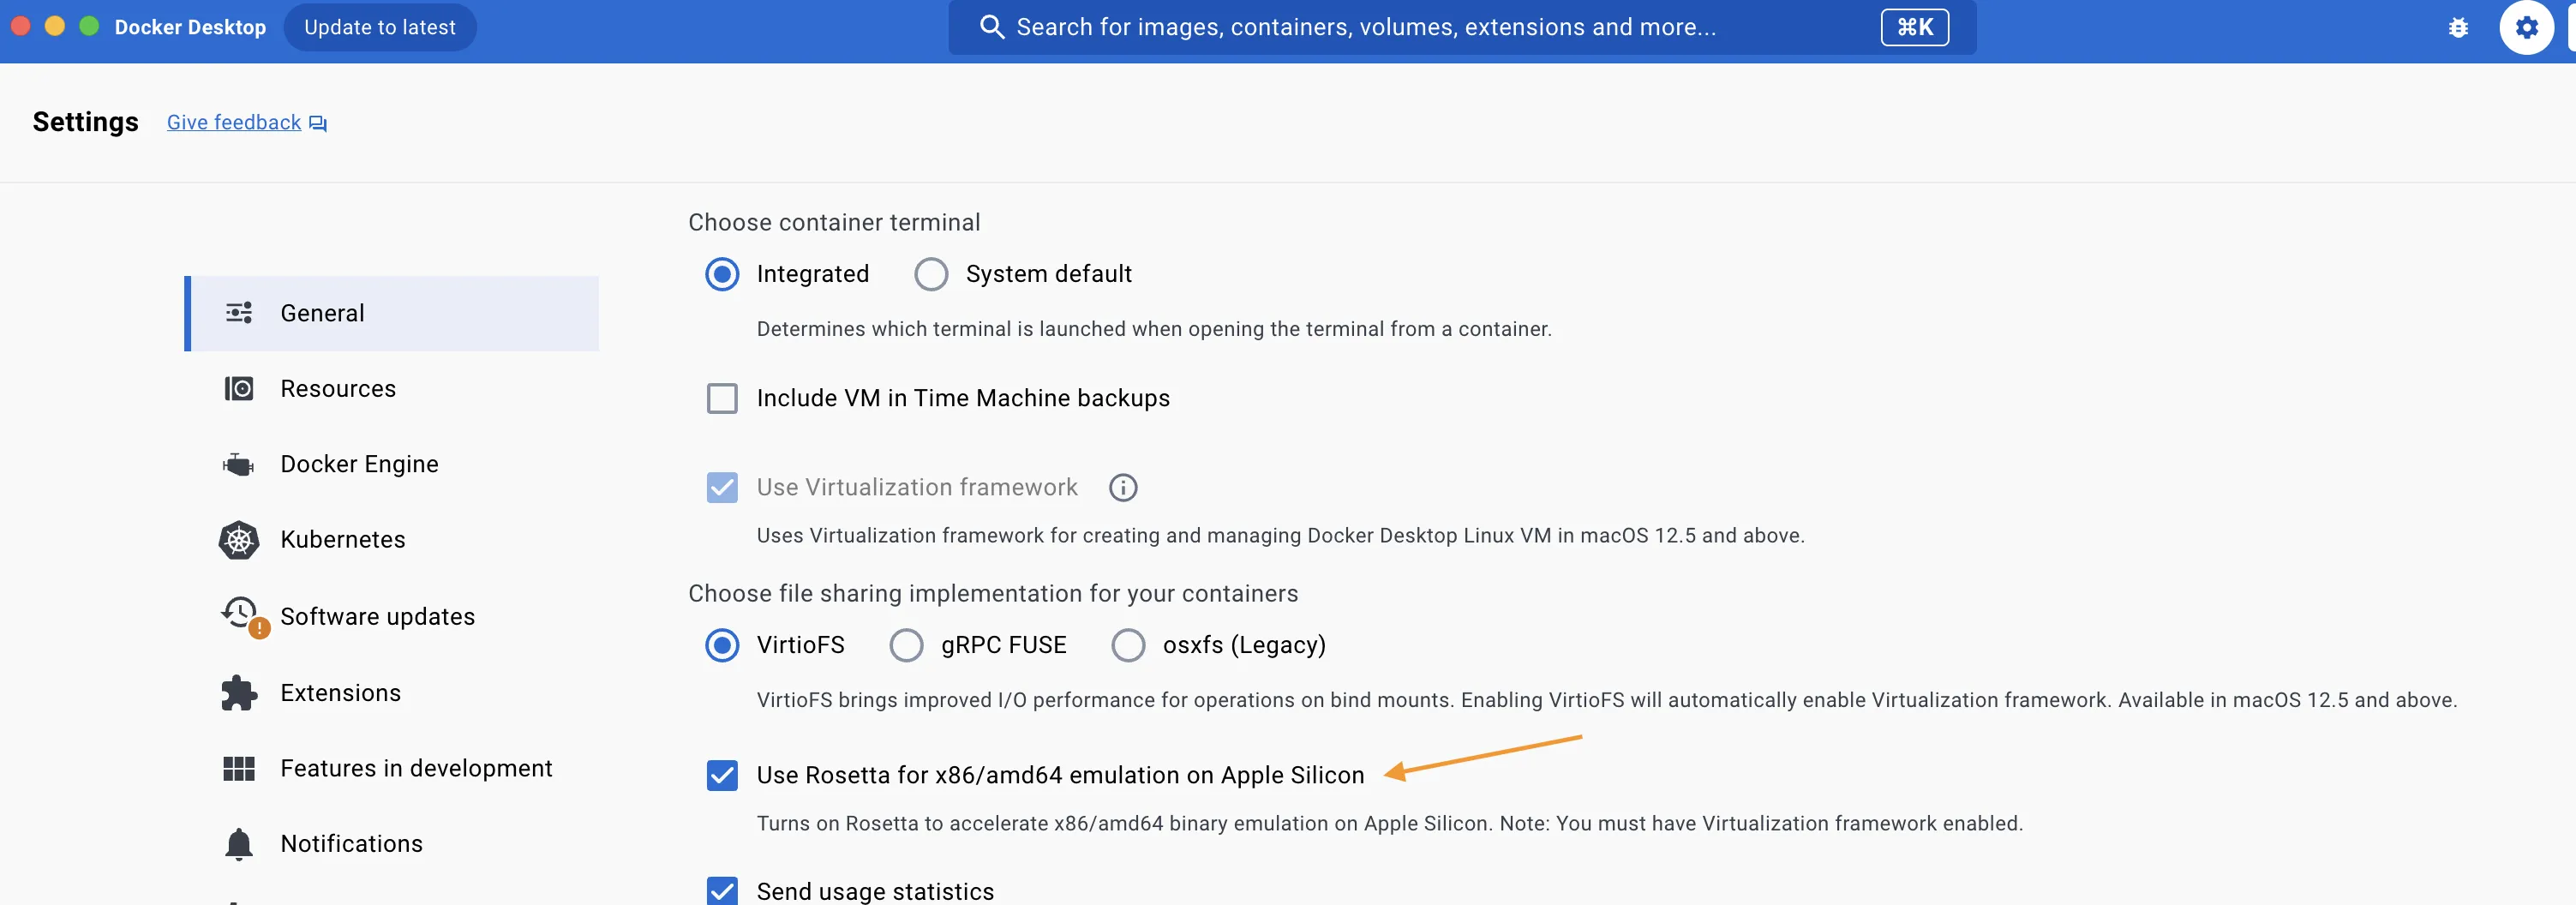Click the Update to latest button
The image size is (2576, 905).
[x=380, y=28]
